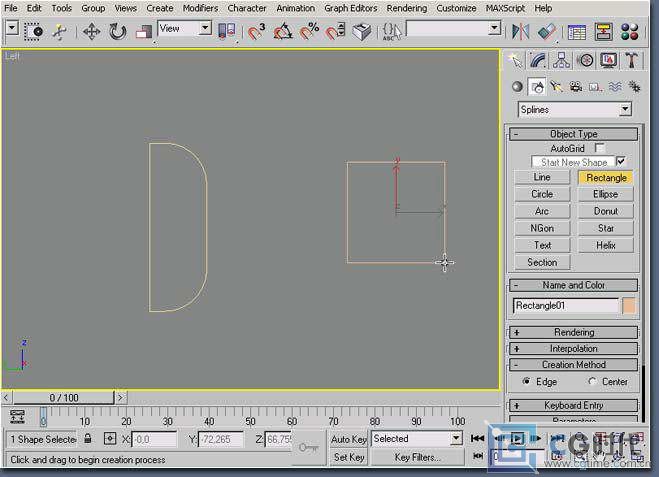Activate the Select and Move tool
Screen dimensions: 659x477
pyautogui.click(x=91, y=32)
